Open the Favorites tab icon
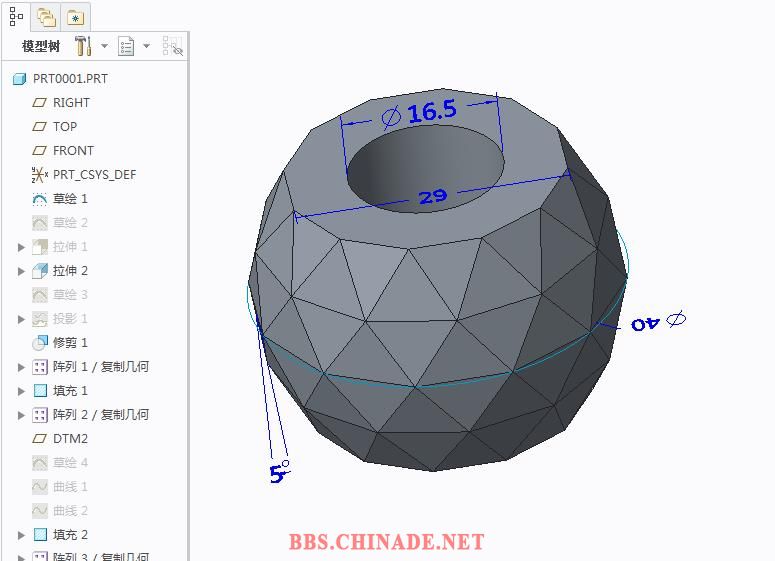Screen dimensions: 775x561 (x=76, y=18)
